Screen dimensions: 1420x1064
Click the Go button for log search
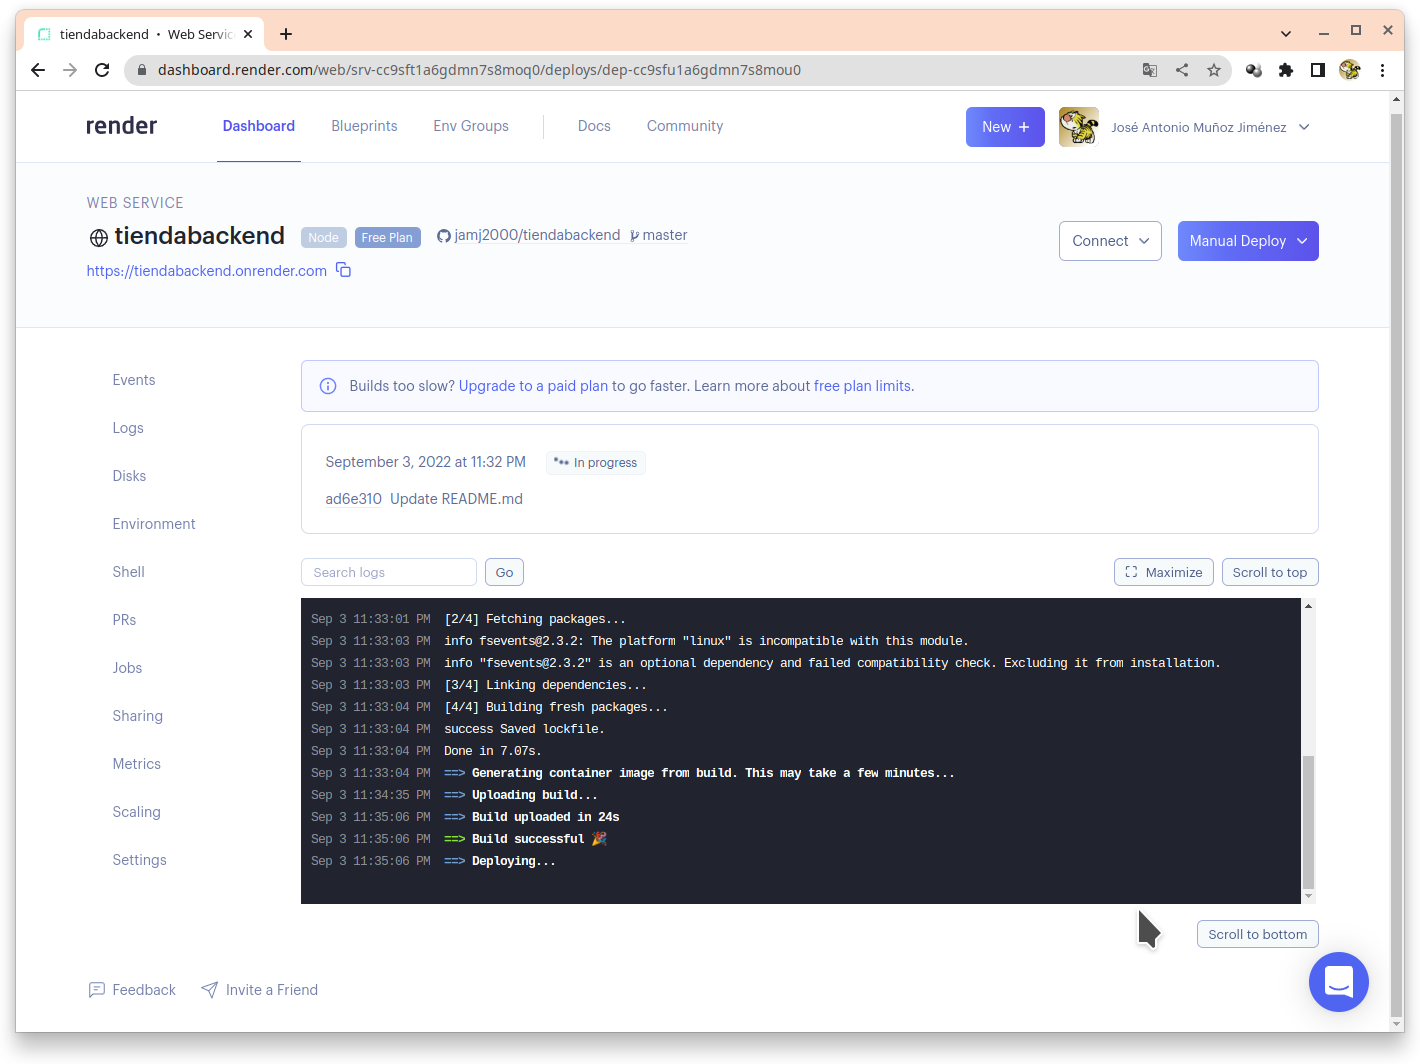point(504,572)
